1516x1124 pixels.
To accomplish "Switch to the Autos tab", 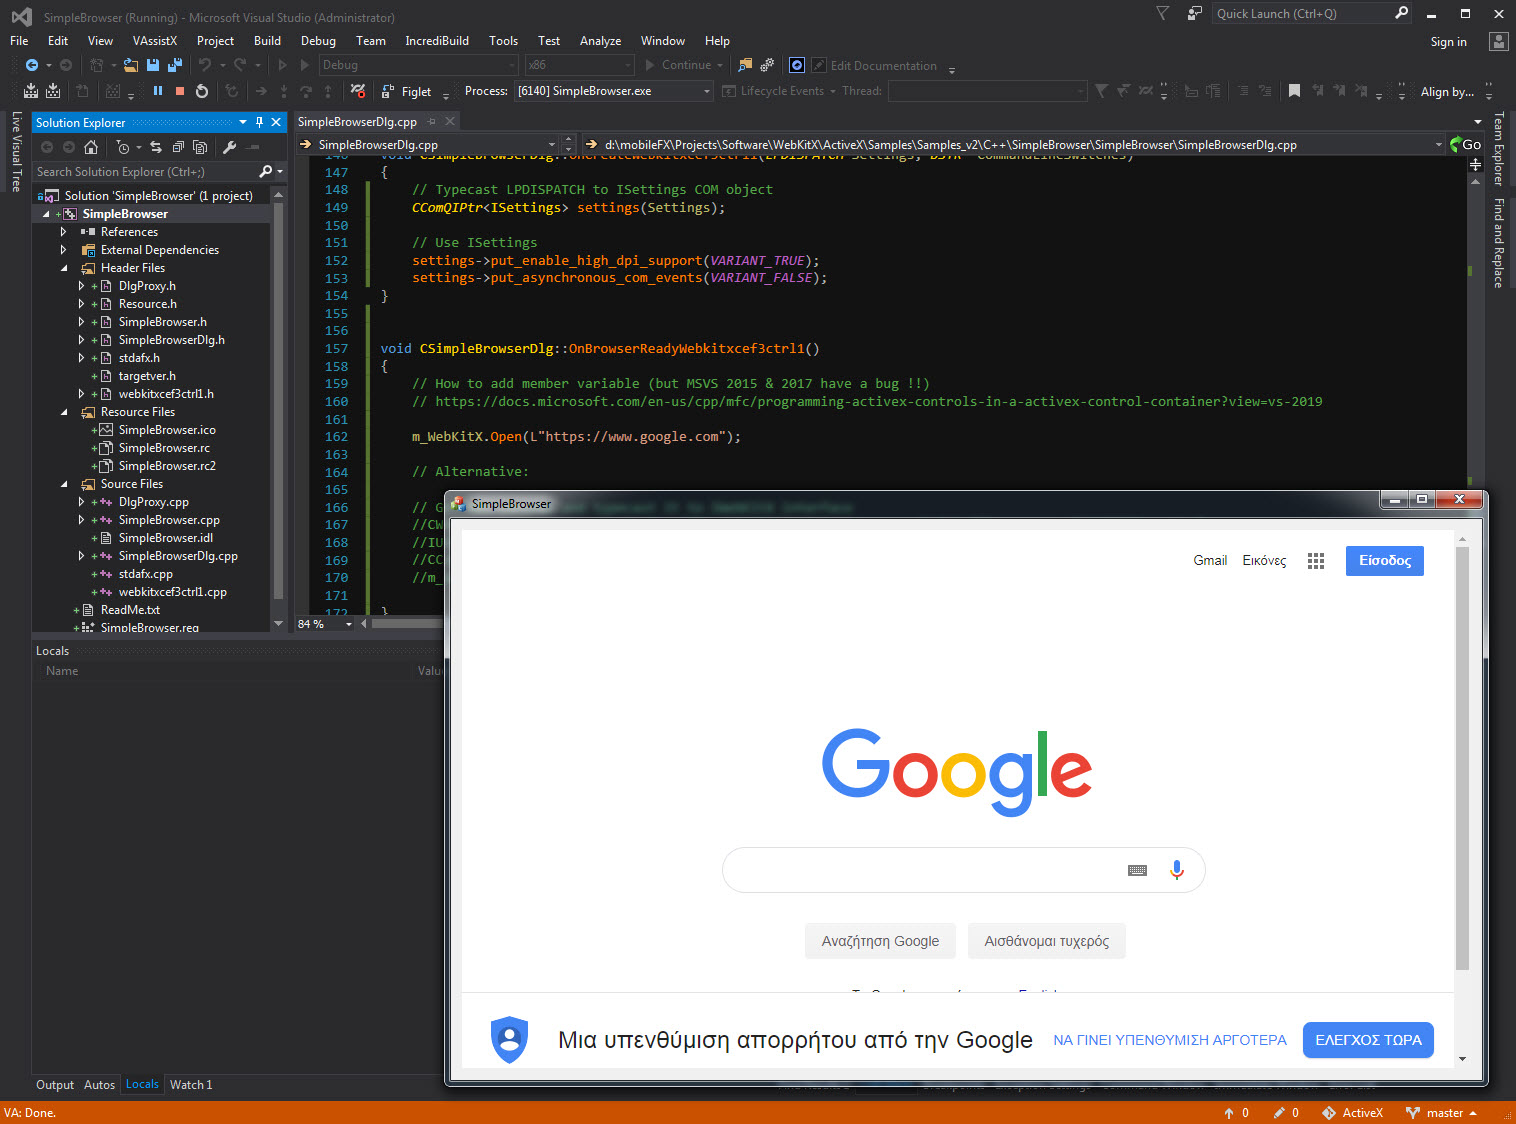I will click(x=99, y=1085).
